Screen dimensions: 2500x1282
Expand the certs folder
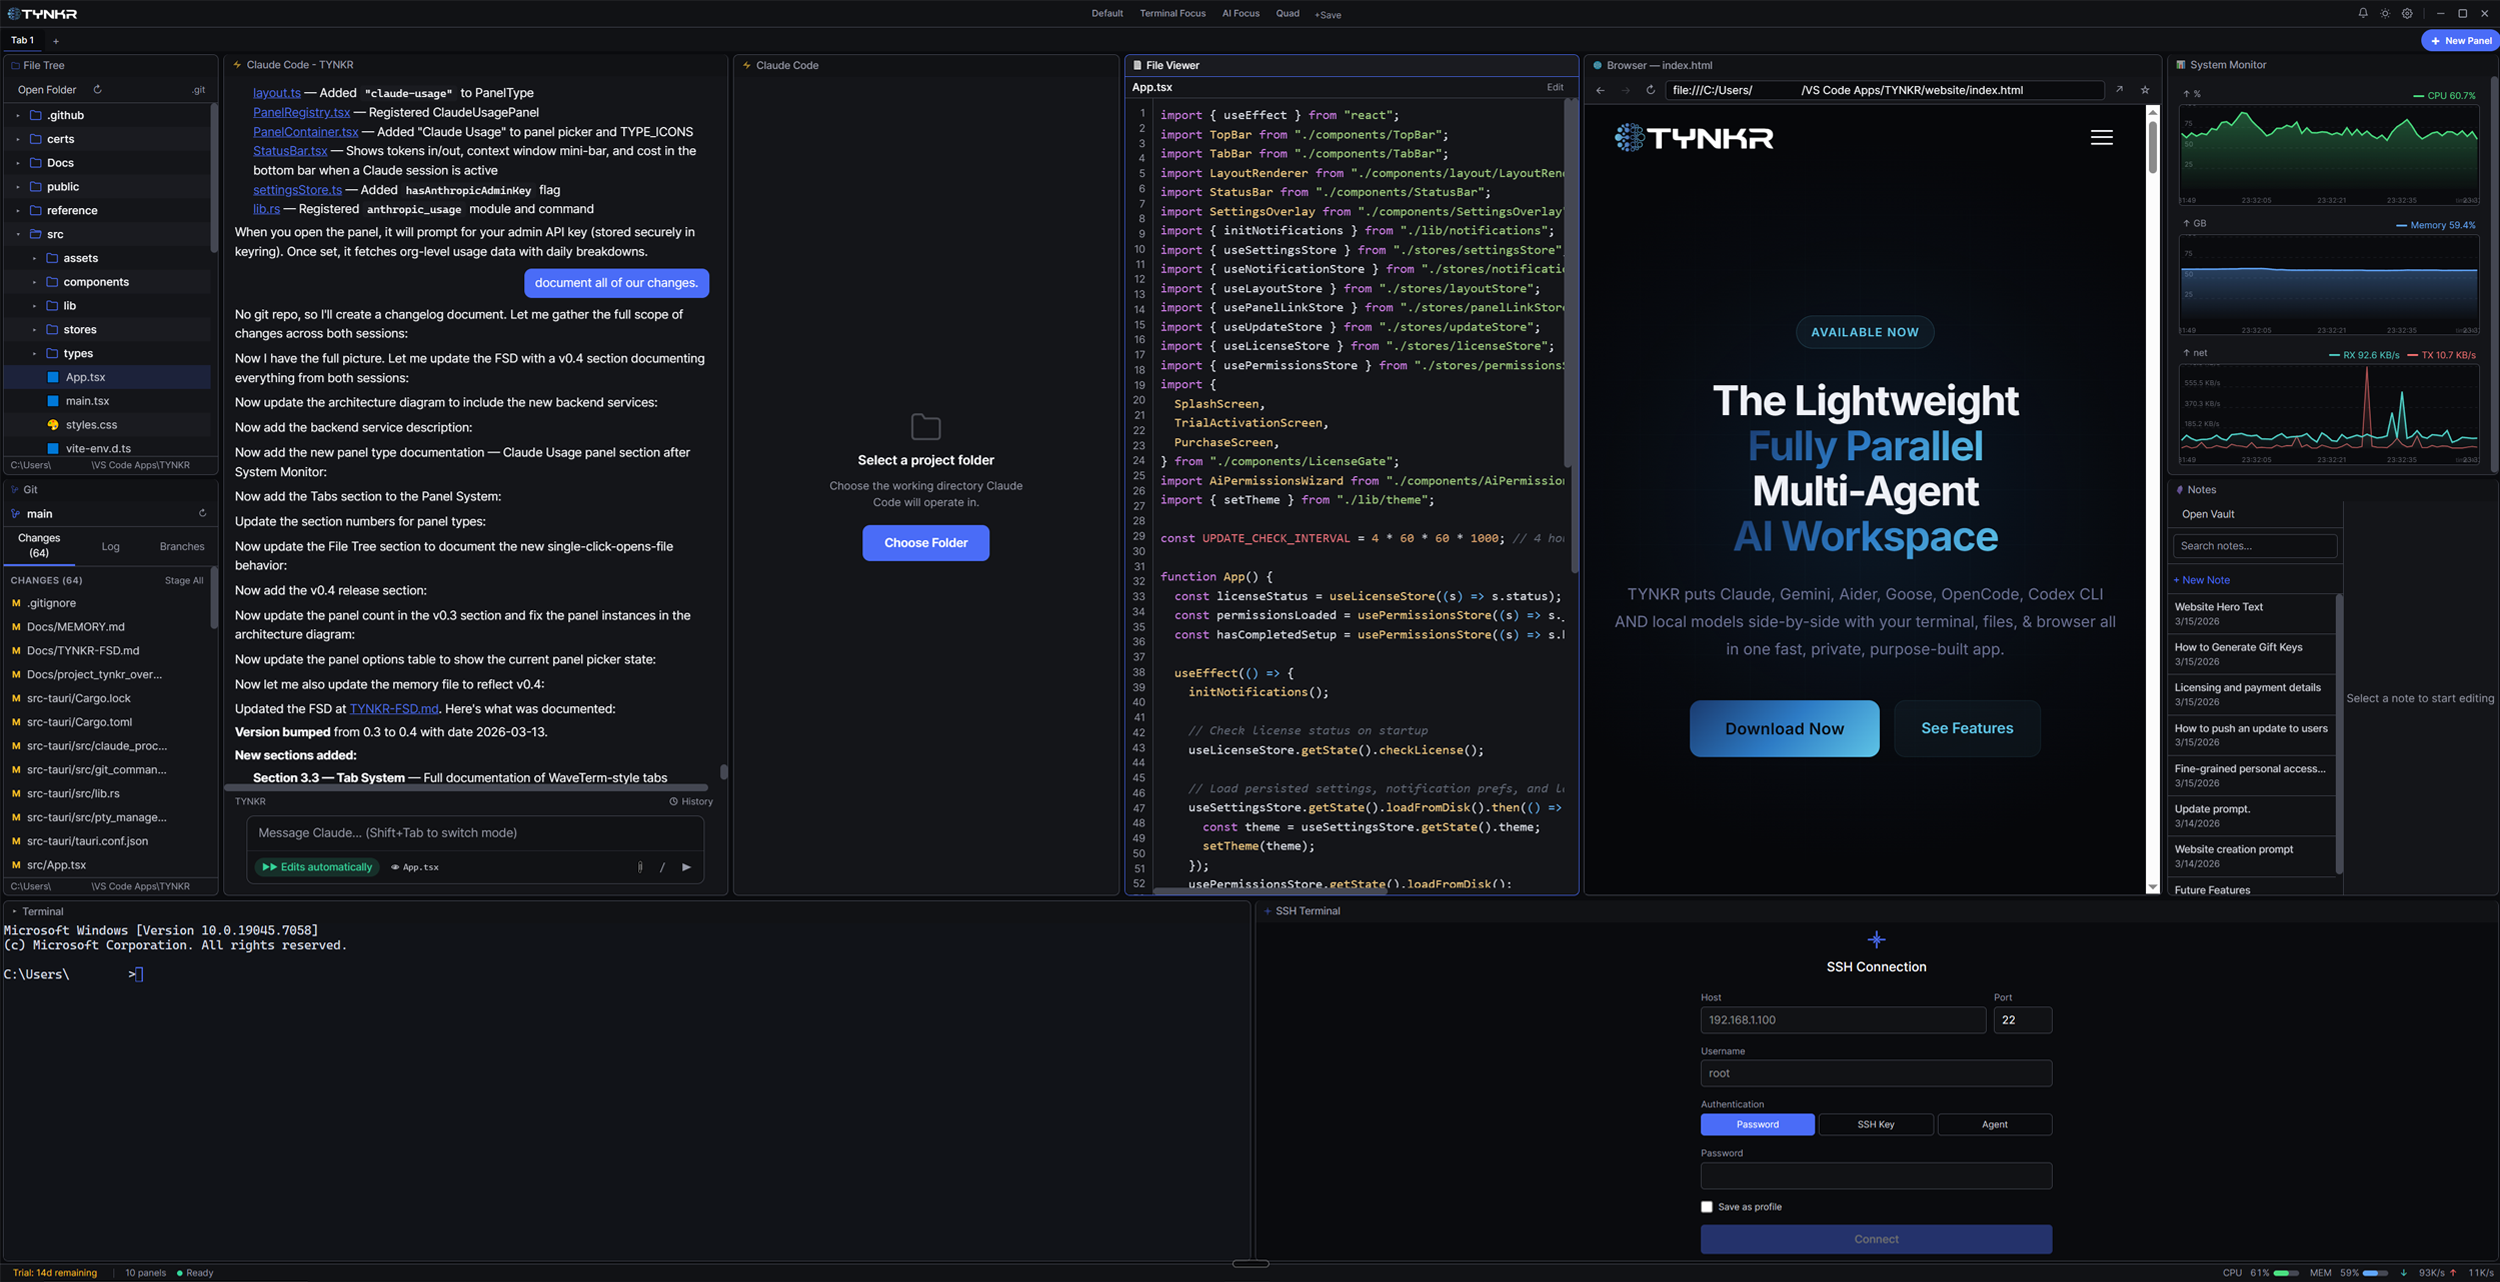pos(17,139)
